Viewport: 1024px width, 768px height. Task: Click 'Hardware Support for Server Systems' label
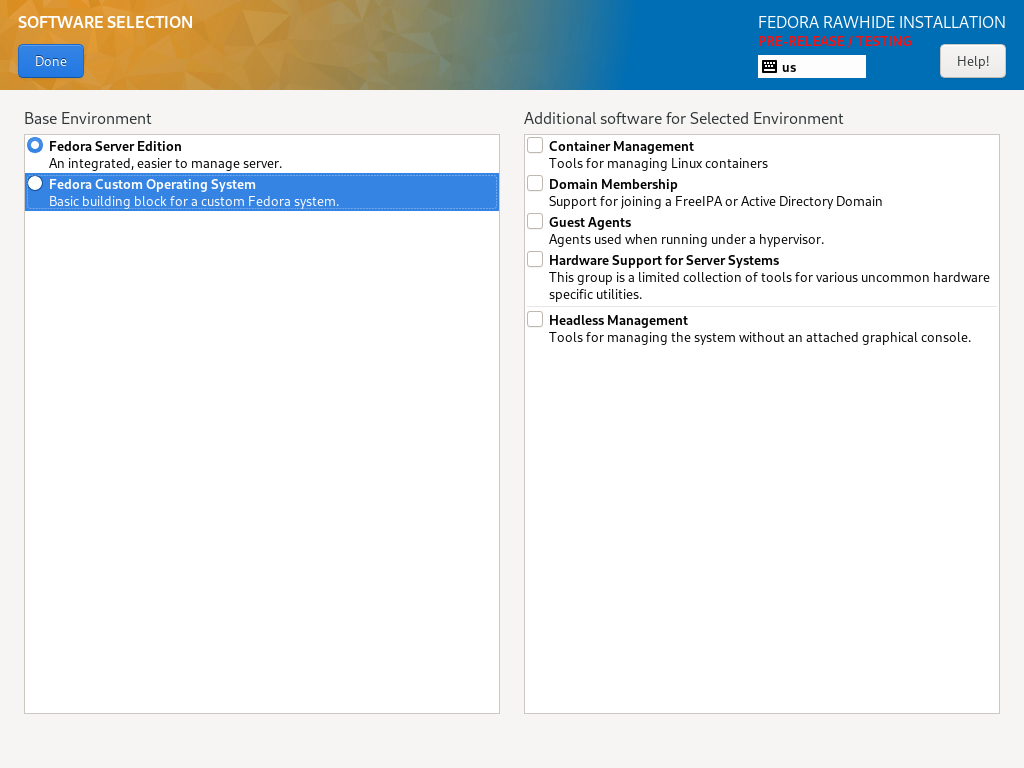coord(664,261)
